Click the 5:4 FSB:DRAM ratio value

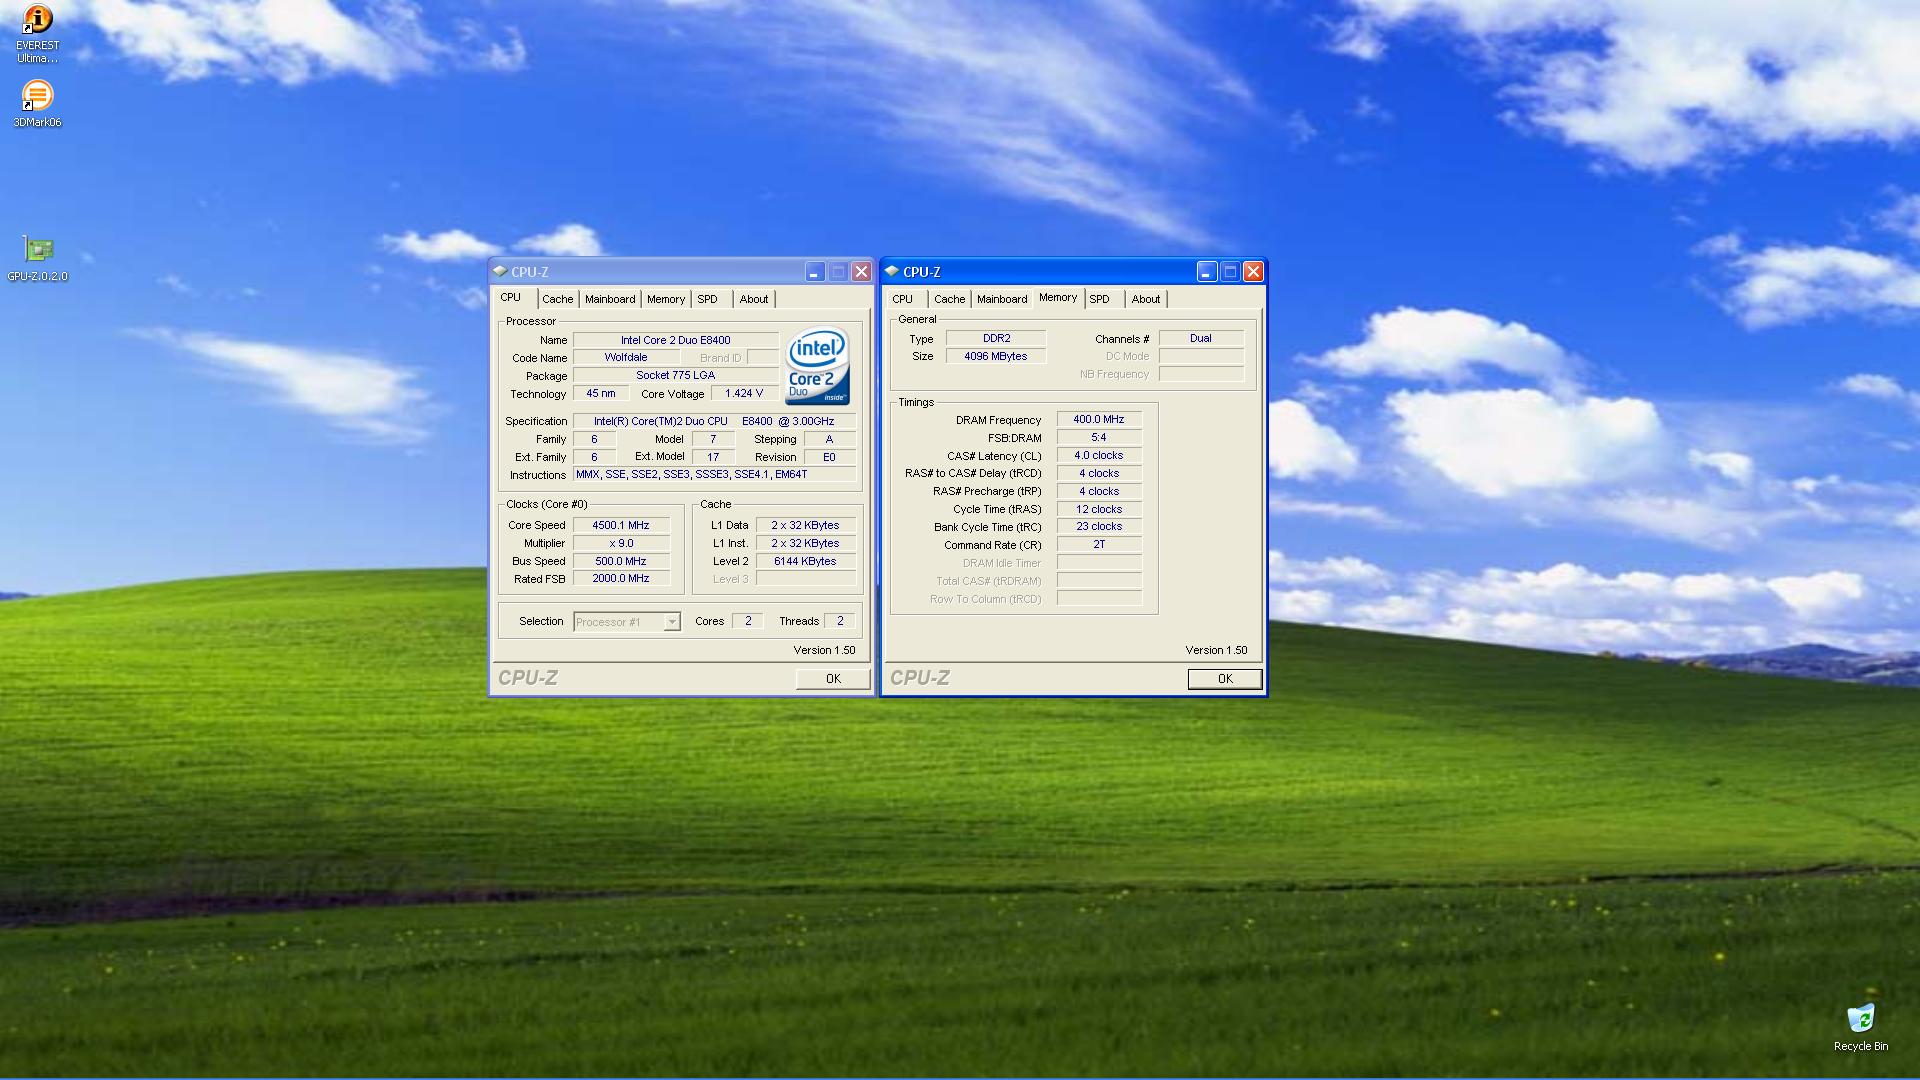pos(1099,438)
